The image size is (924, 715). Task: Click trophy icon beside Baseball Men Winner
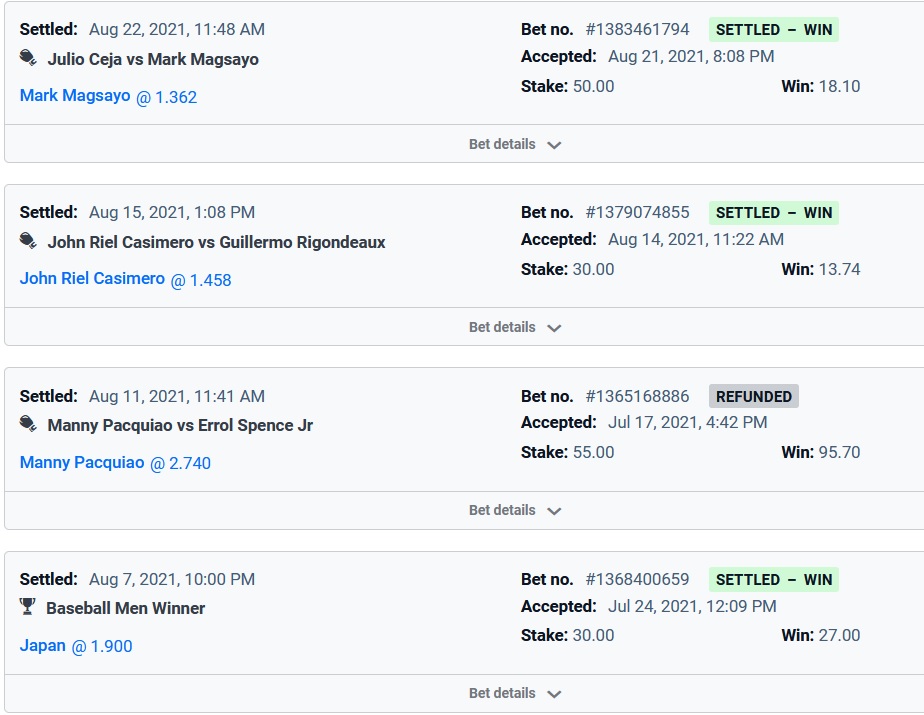28,607
